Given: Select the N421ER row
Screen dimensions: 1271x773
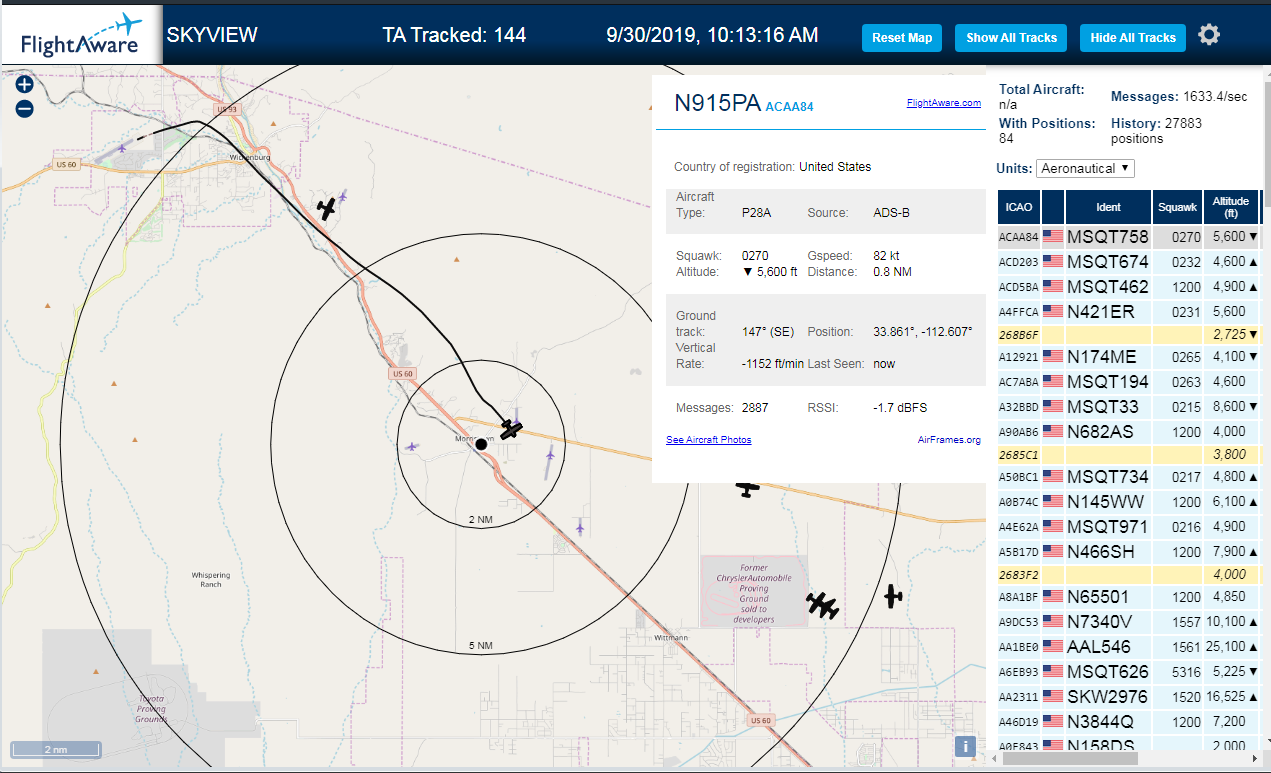Looking at the screenshot, I should (x=1128, y=312).
